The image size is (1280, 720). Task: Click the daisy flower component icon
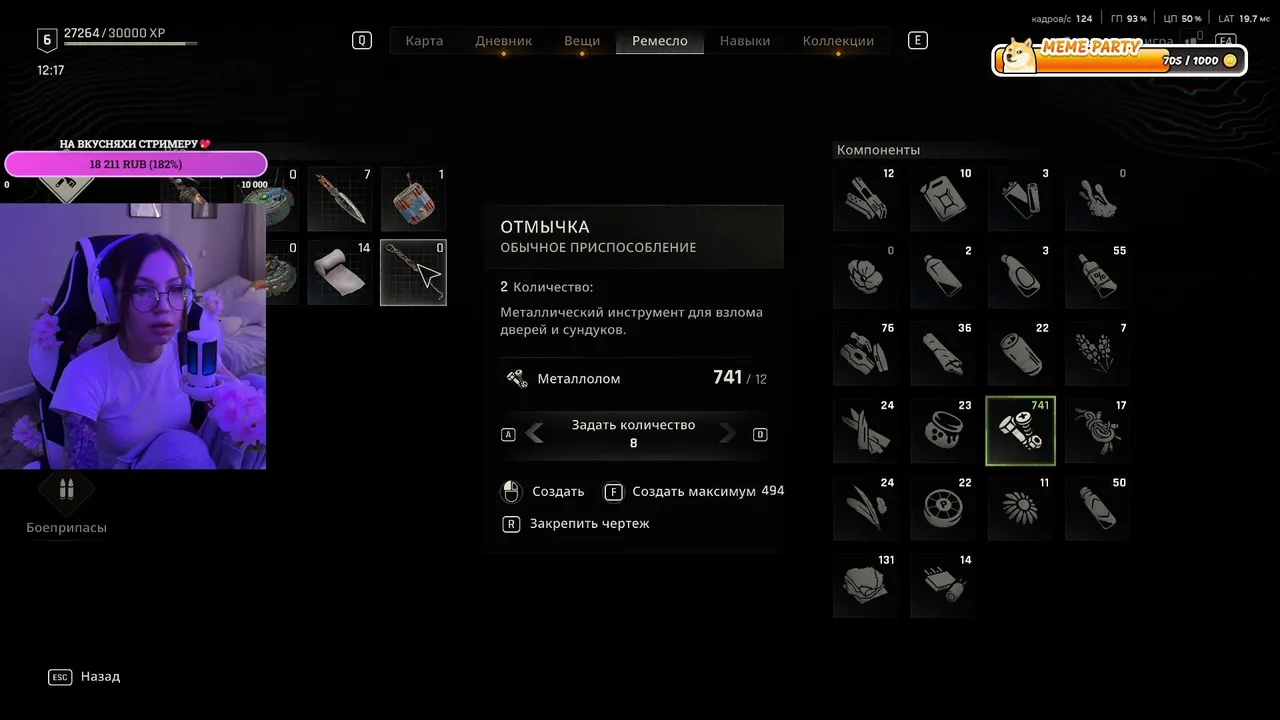pos(1020,508)
